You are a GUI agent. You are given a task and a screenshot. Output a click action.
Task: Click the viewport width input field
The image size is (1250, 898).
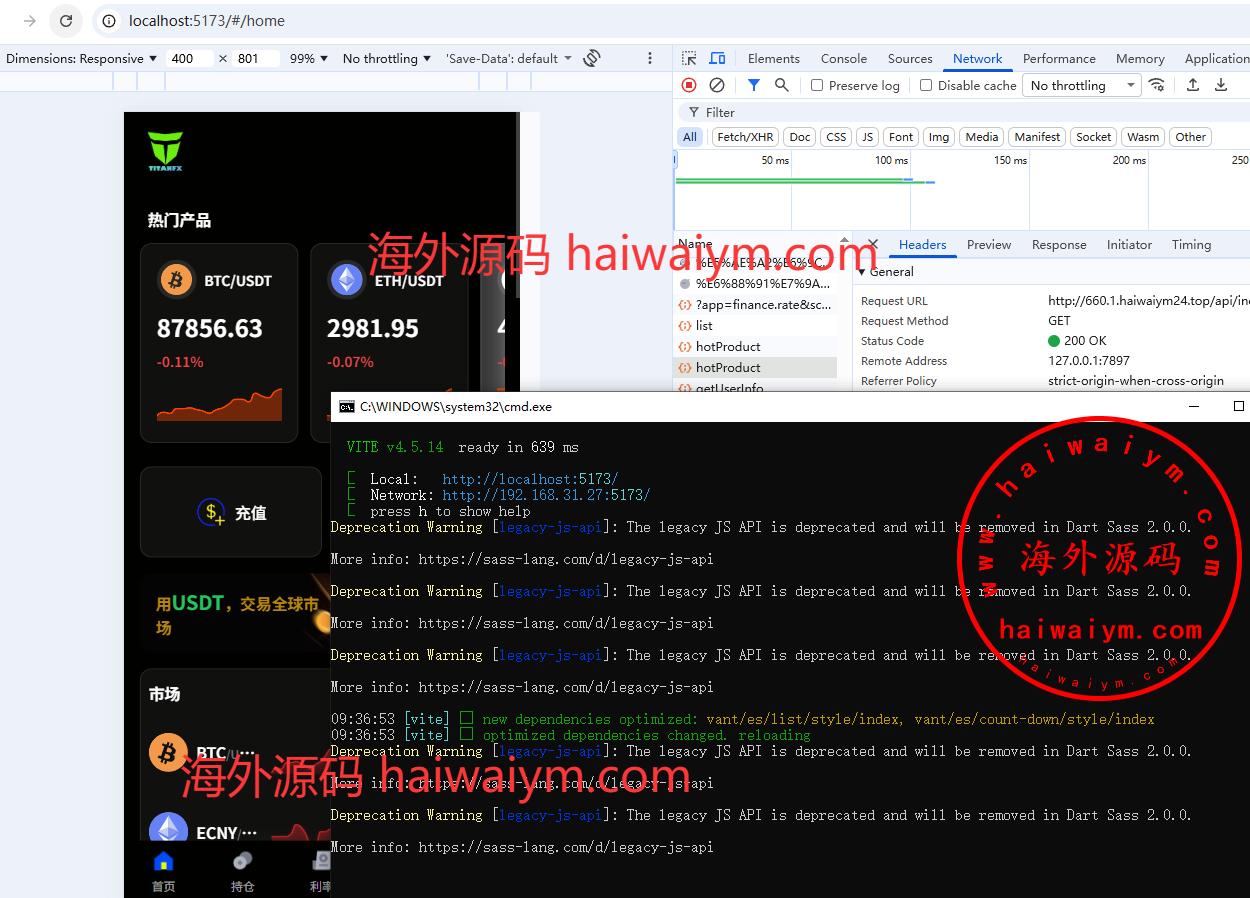click(190, 59)
